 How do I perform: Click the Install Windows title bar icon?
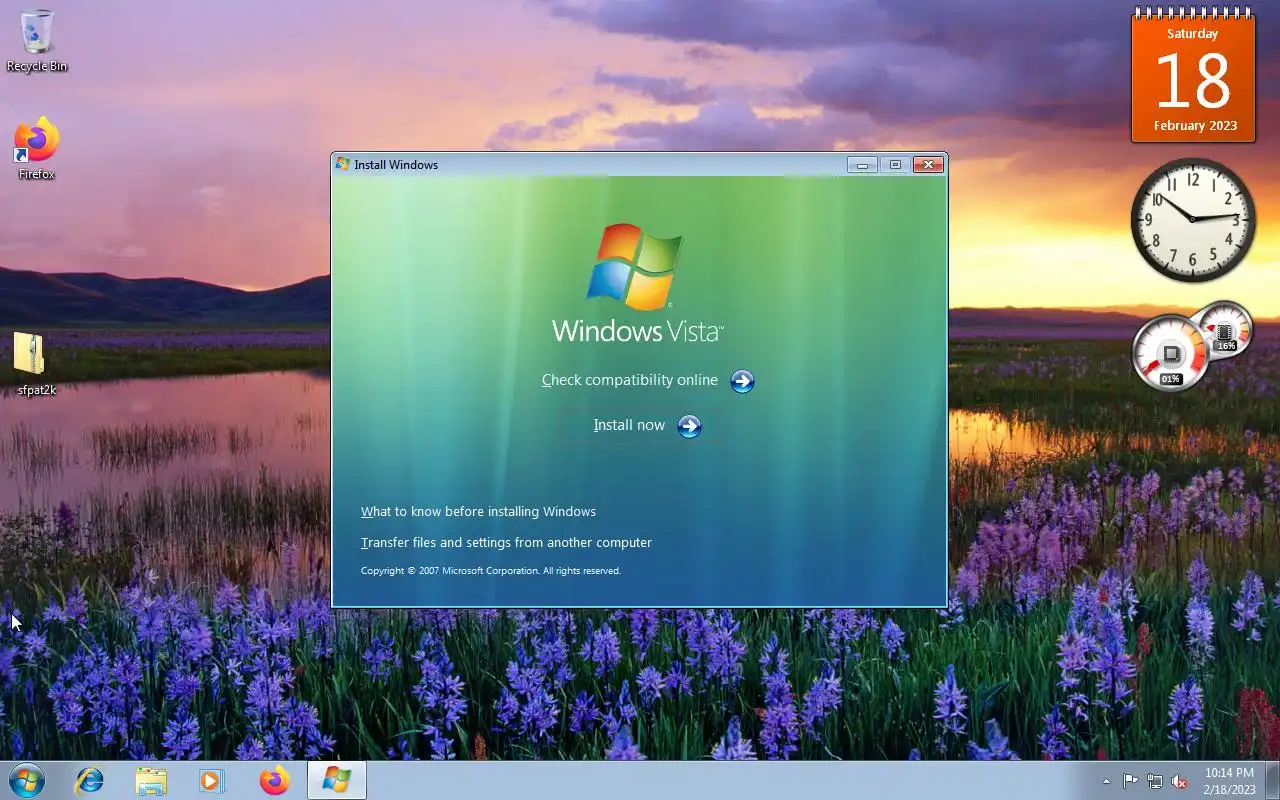(x=343, y=164)
